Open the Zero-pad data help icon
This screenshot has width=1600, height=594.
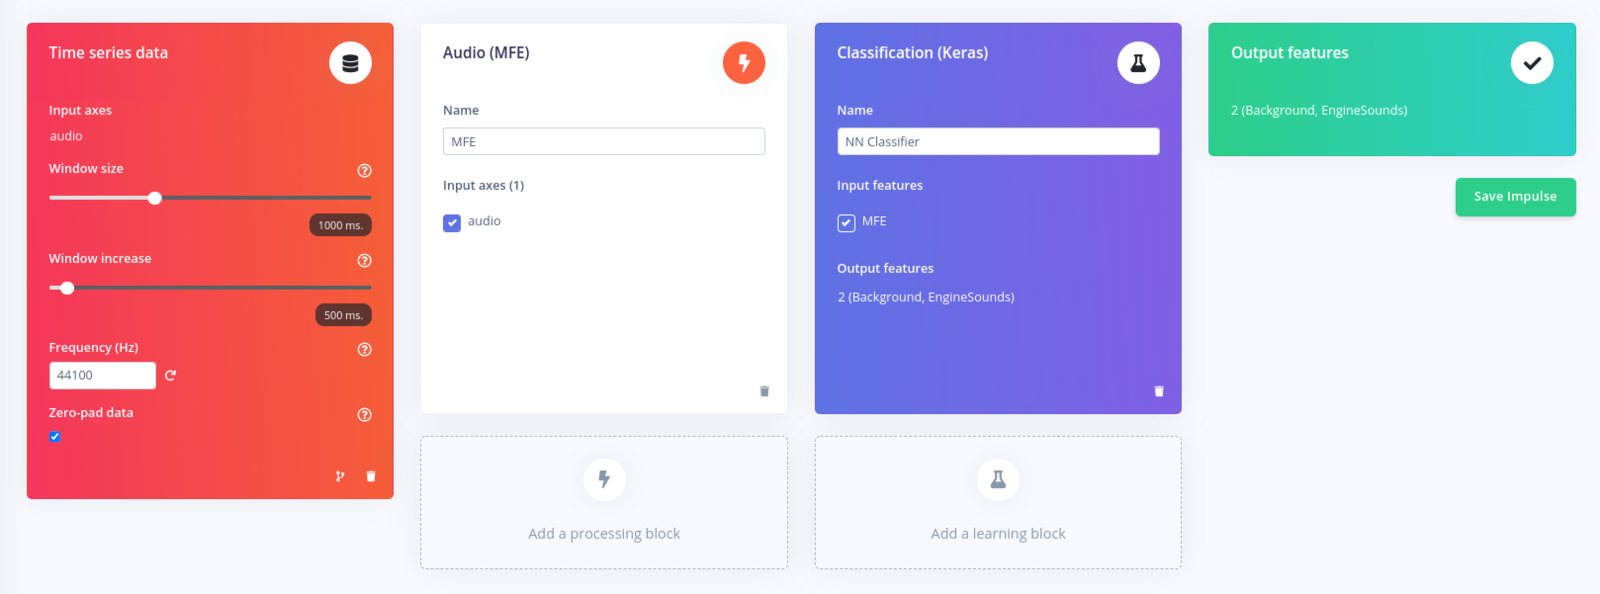point(365,414)
